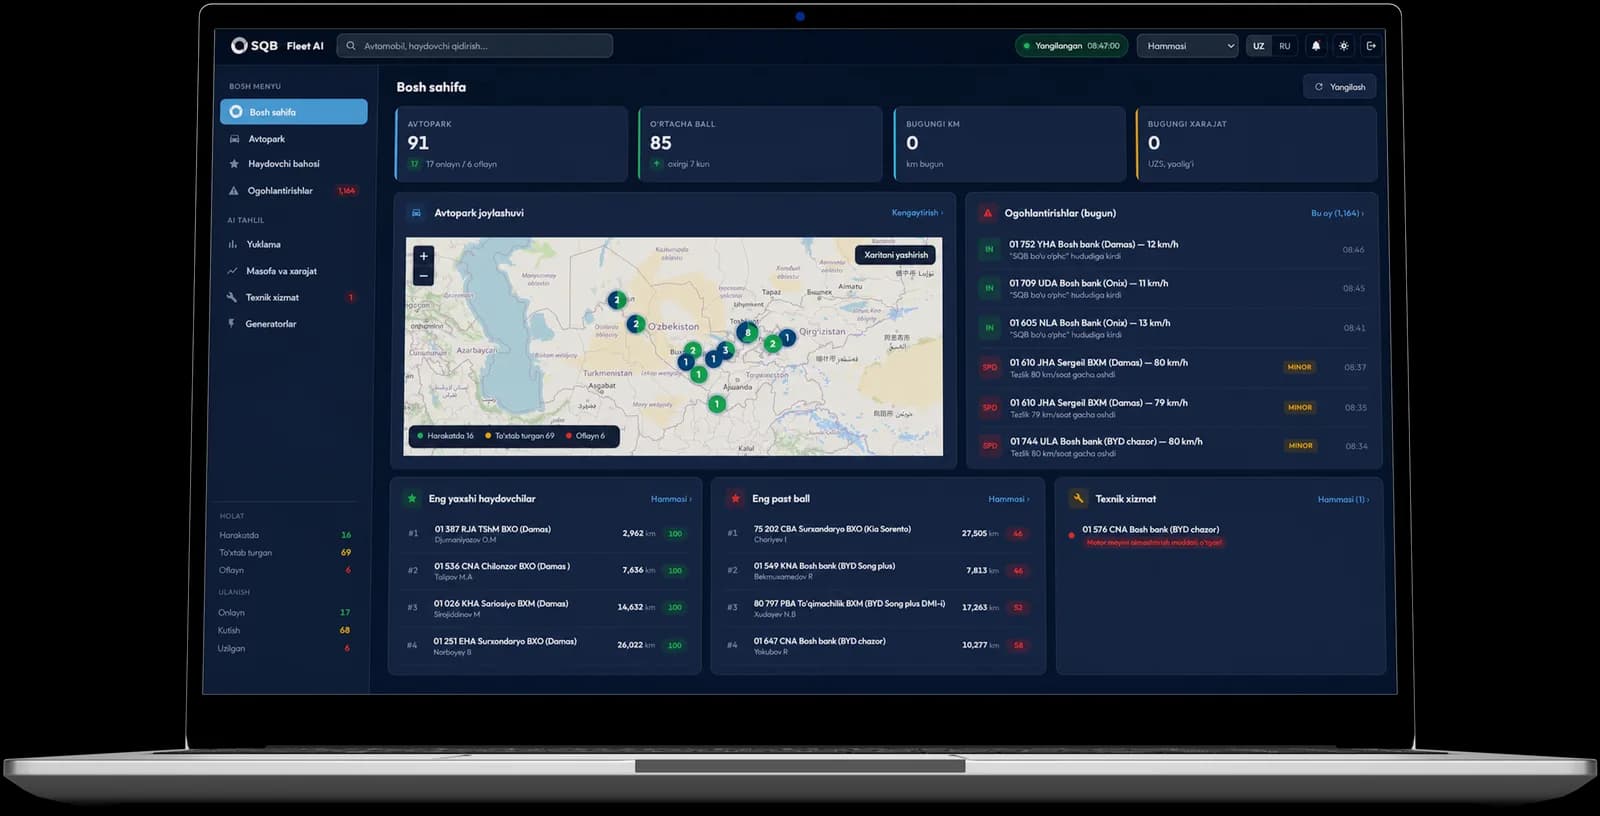Click the map cluster marker numbered 3
The width and height of the screenshot is (1600, 816).
point(725,350)
